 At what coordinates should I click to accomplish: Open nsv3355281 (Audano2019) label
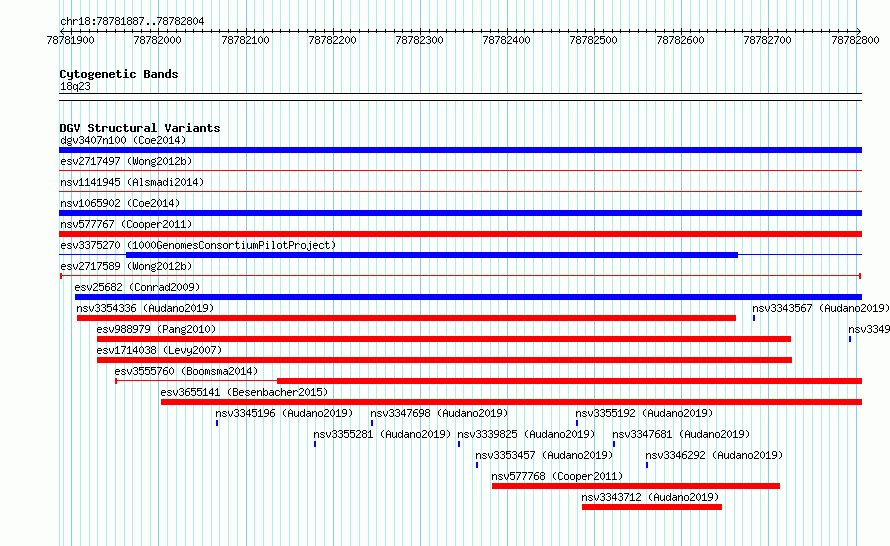click(x=382, y=434)
